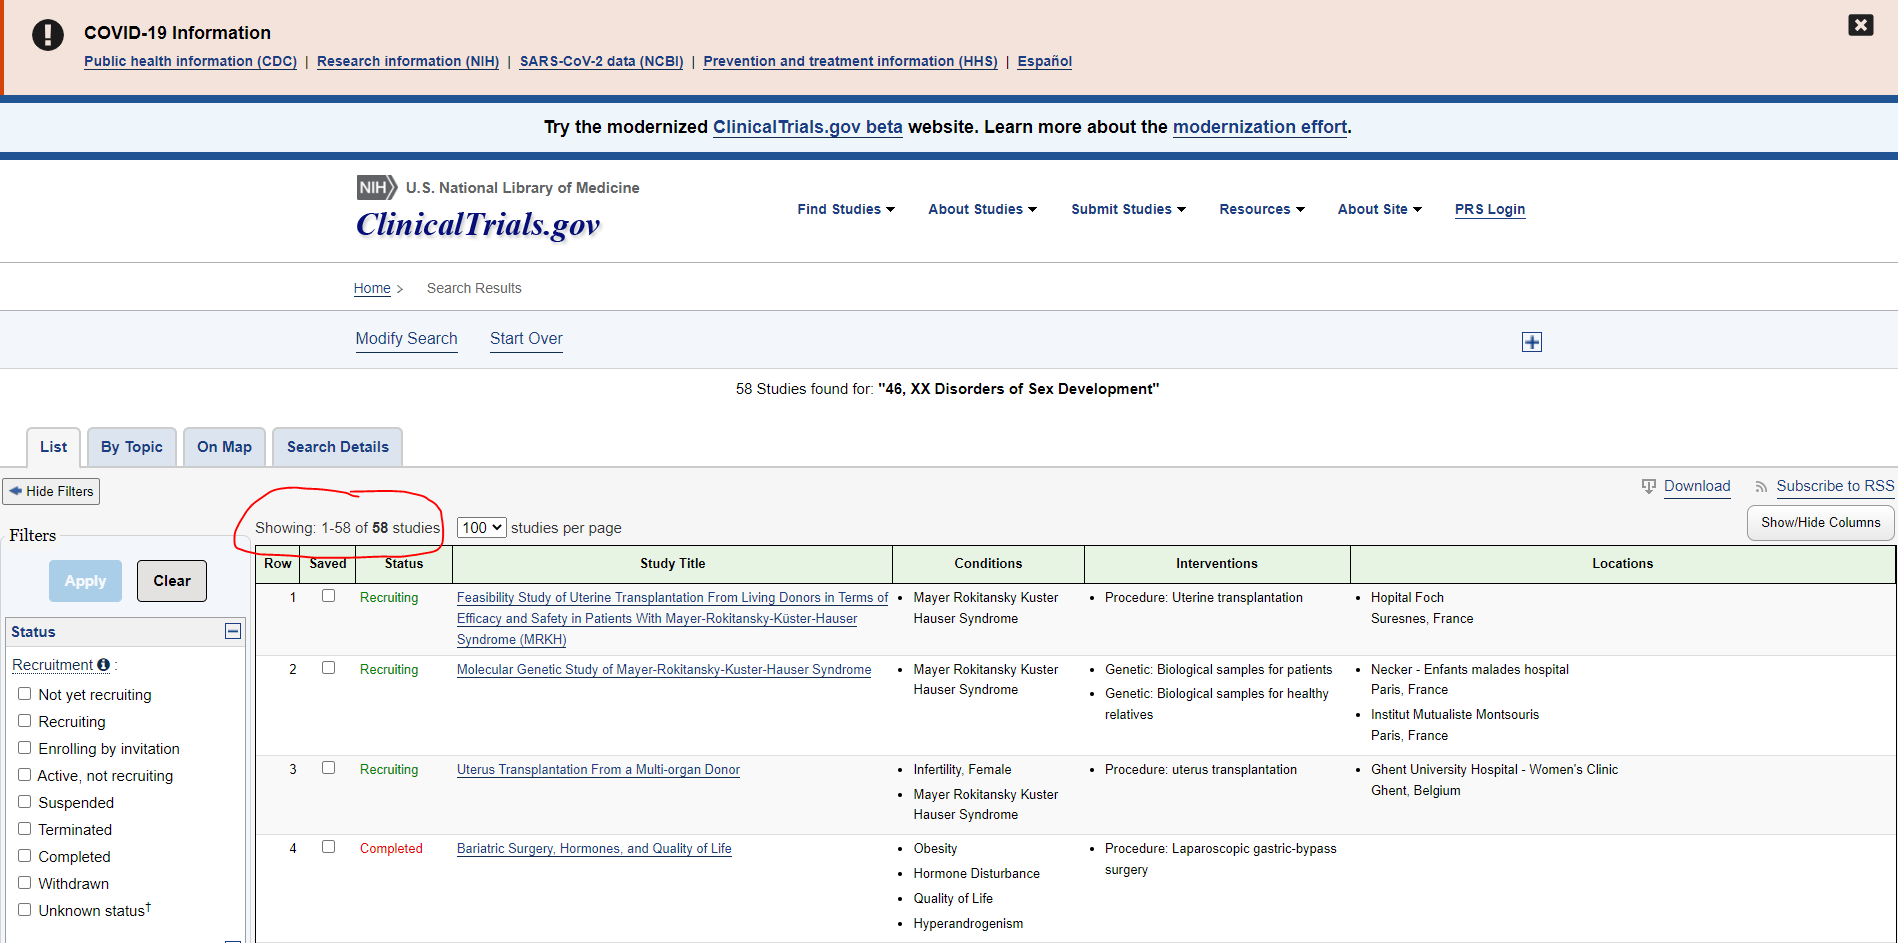The width and height of the screenshot is (1898, 943).
Task: Collapse the Status filter section
Action: pos(233,631)
